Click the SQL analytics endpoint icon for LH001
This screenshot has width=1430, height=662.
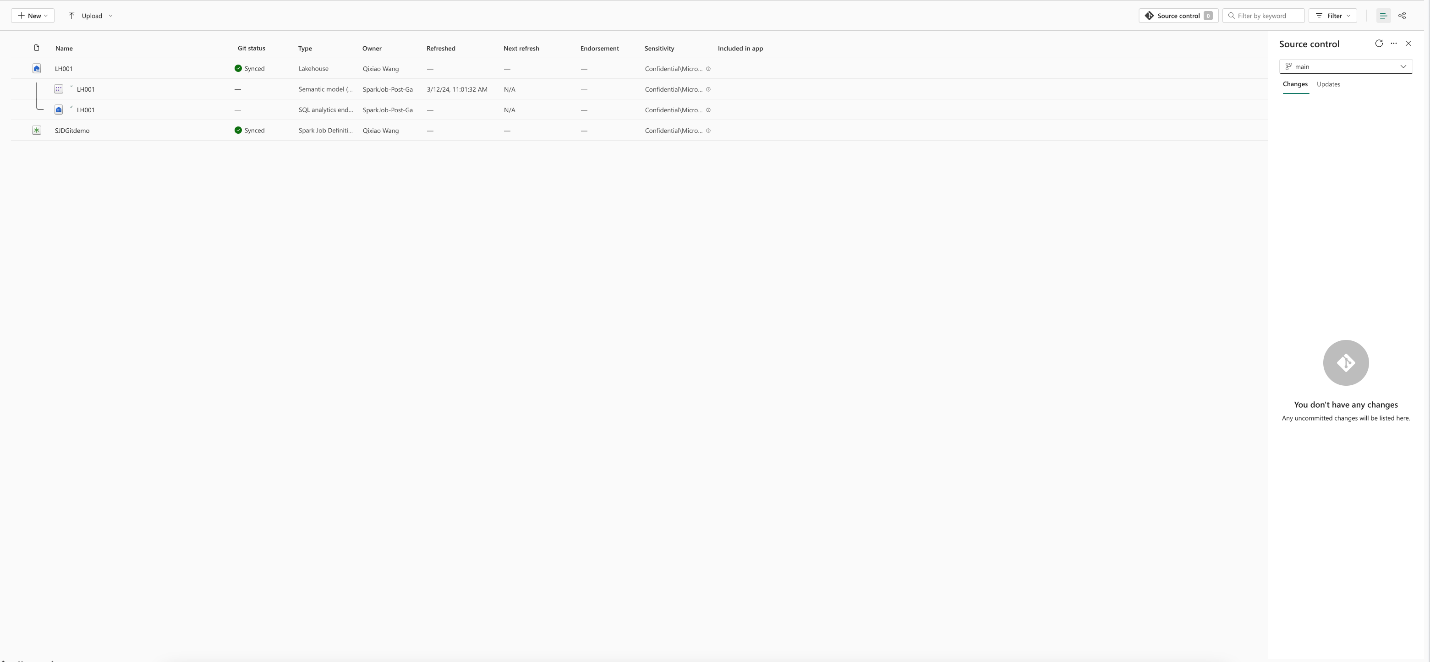59,110
